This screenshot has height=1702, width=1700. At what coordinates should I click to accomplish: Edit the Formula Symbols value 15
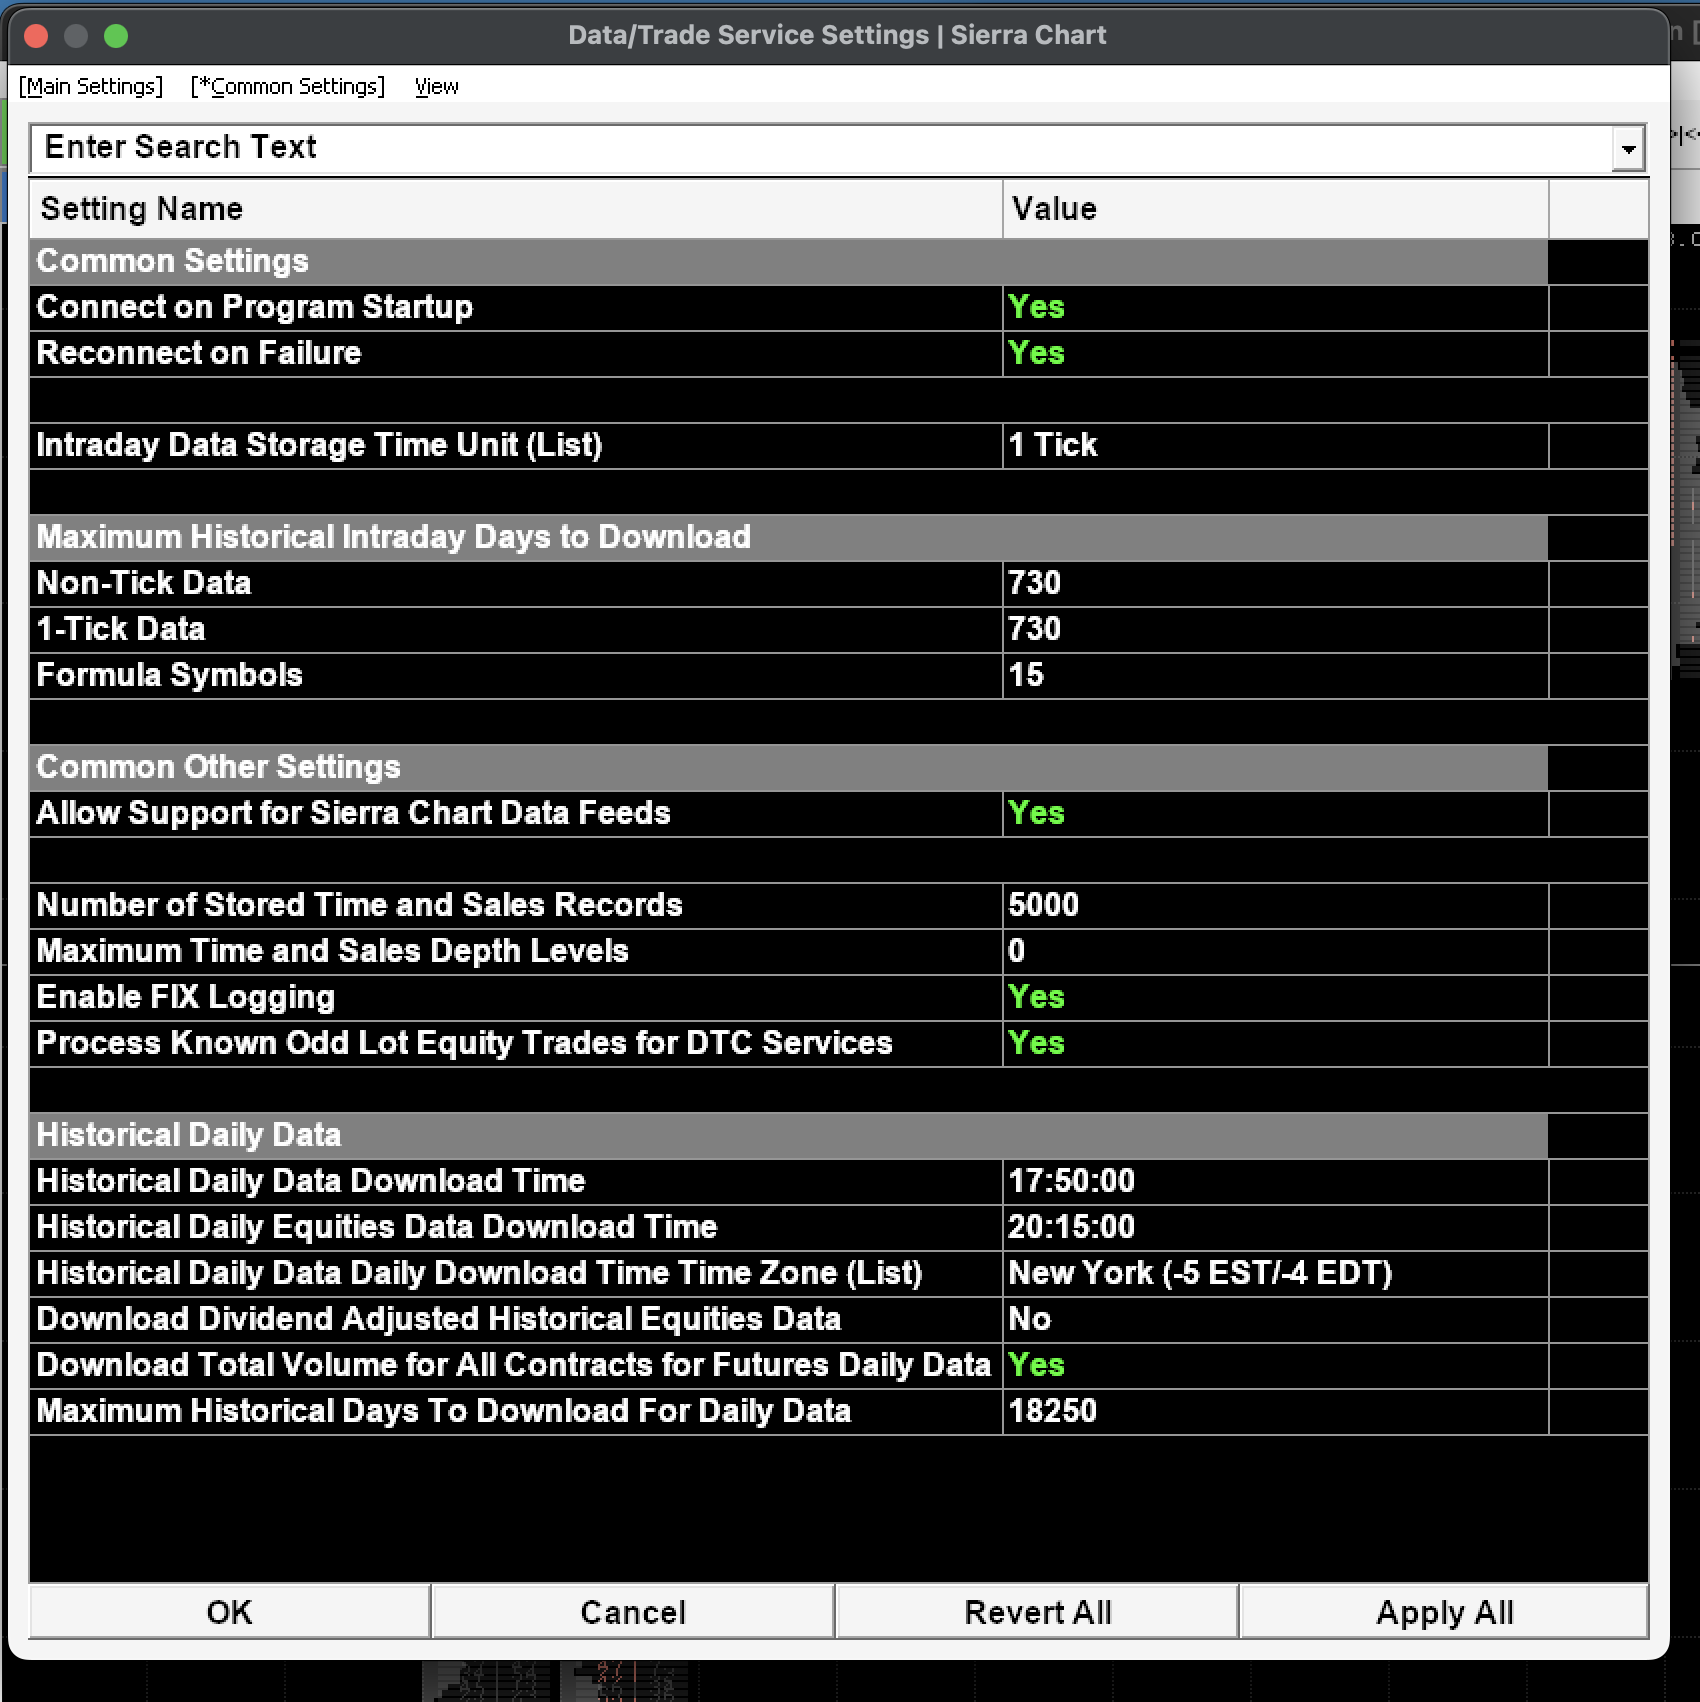pos(1275,676)
